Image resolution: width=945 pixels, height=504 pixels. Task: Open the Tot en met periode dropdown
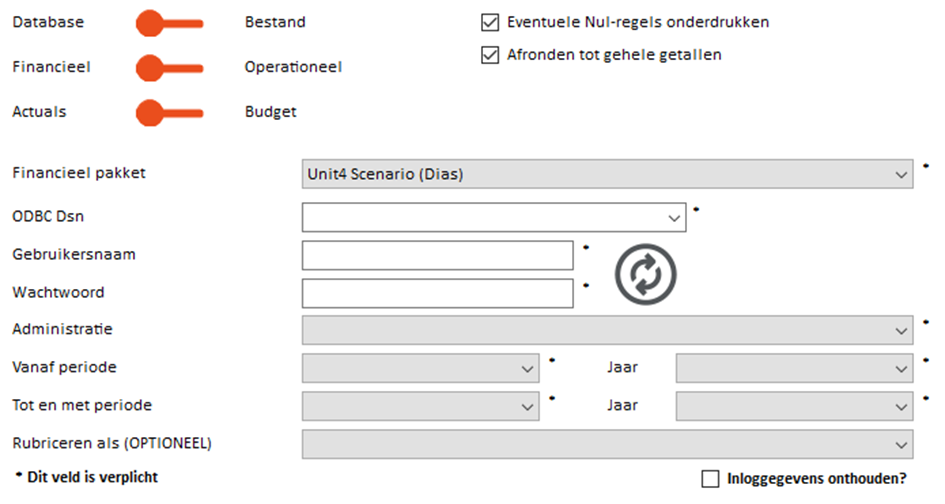pyautogui.click(x=420, y=407)
